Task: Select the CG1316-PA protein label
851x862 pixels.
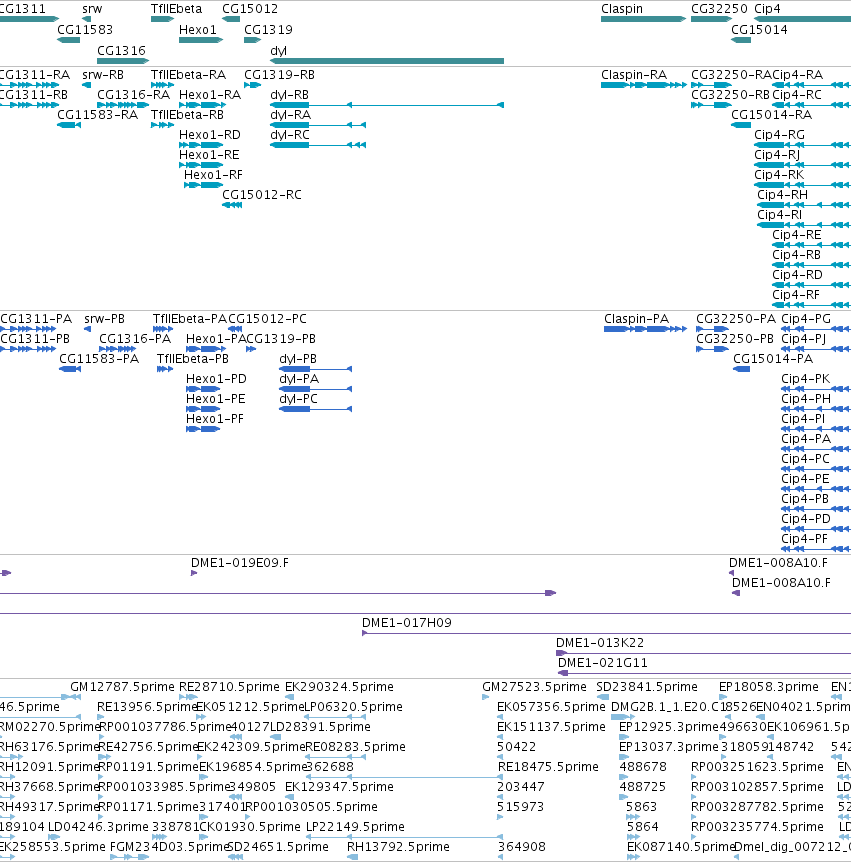Action: 135,339
